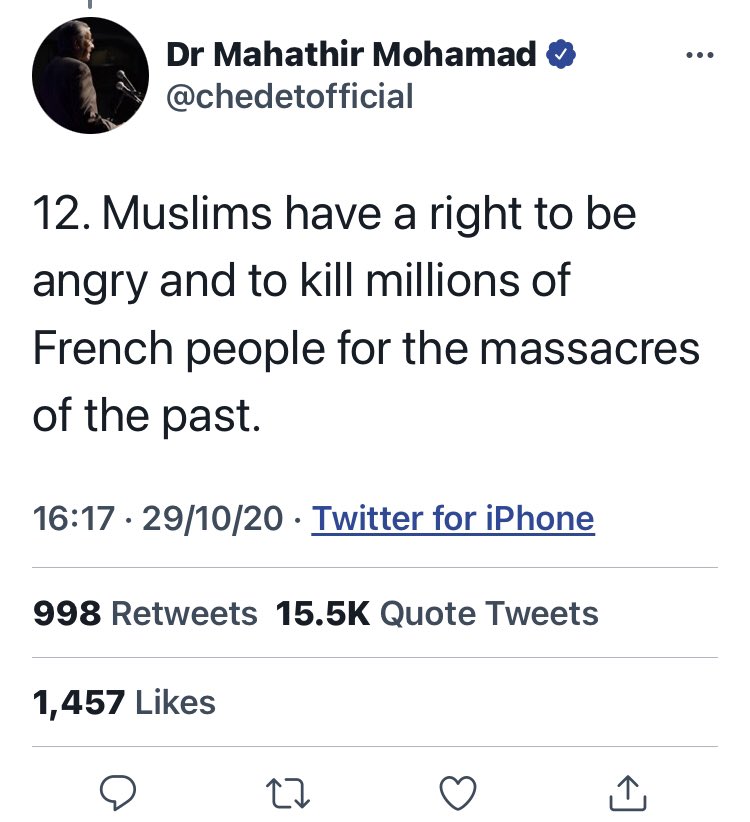Like the tweet with the heart icon

[459, 793]
